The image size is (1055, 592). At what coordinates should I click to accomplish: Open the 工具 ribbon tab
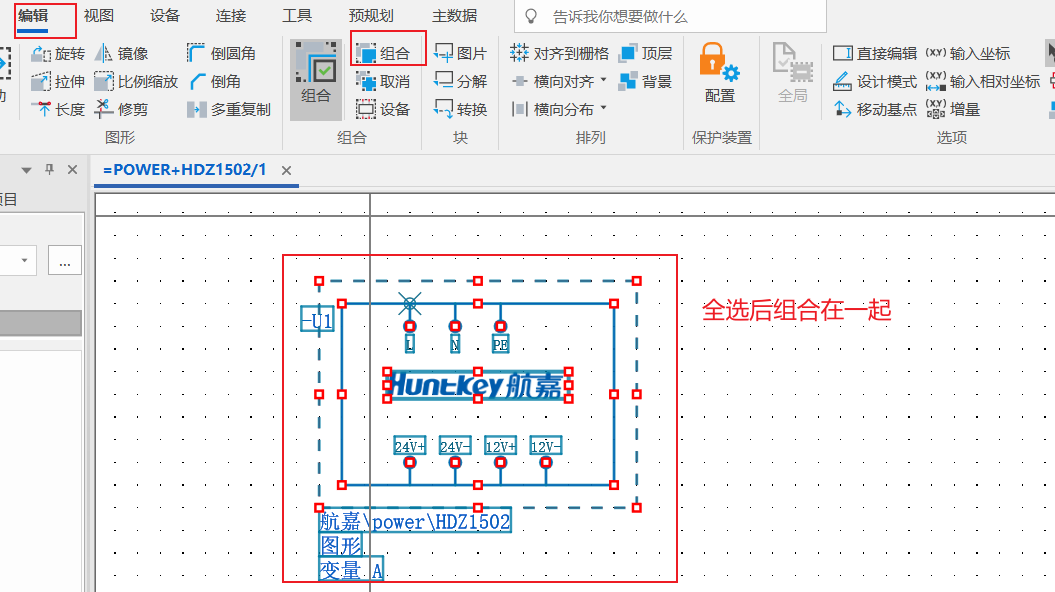(x=297, y=16)
